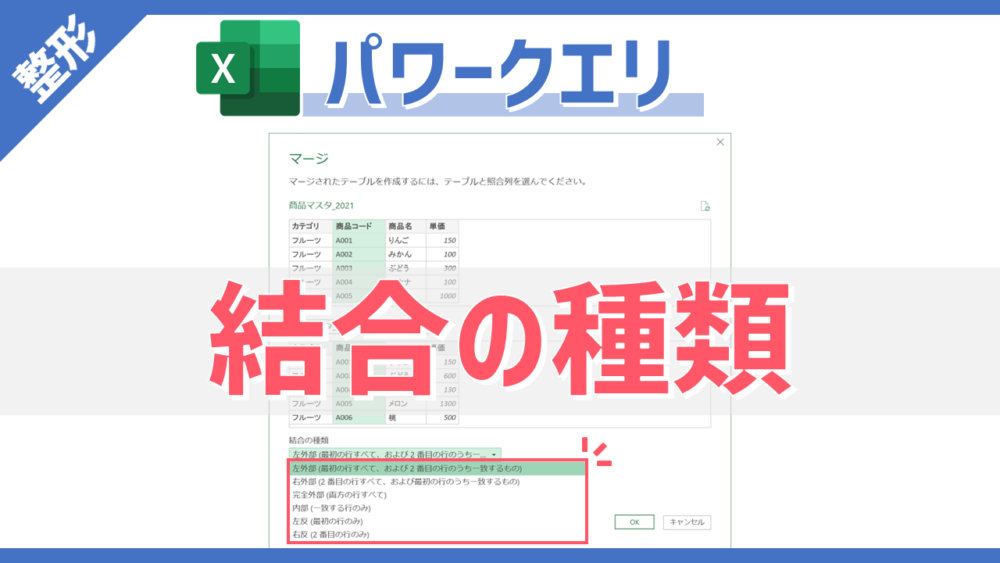
Task: Choose the 左外部 join option in the list
Action: [437, 468]
